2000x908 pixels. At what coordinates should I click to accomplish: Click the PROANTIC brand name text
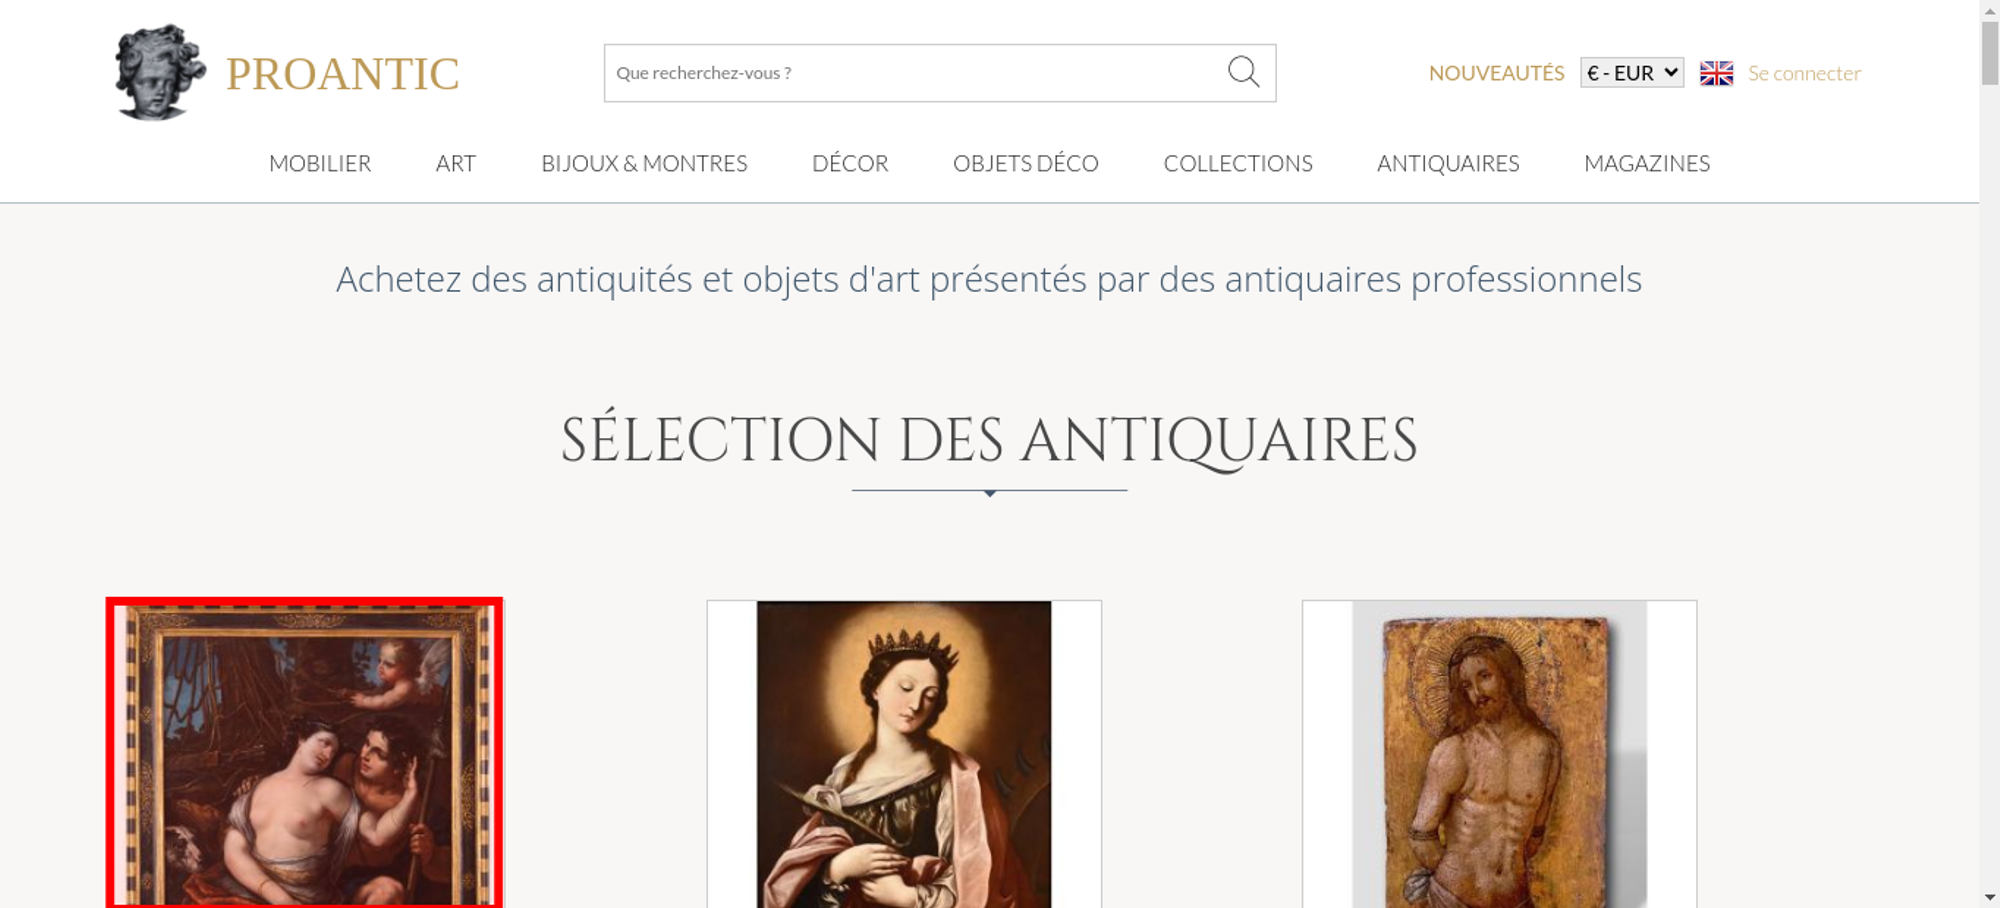tap(342, 74)
